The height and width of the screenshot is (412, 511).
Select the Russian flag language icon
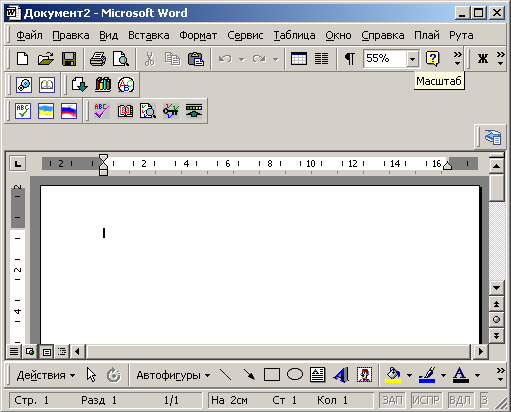[x=69, y=111]
